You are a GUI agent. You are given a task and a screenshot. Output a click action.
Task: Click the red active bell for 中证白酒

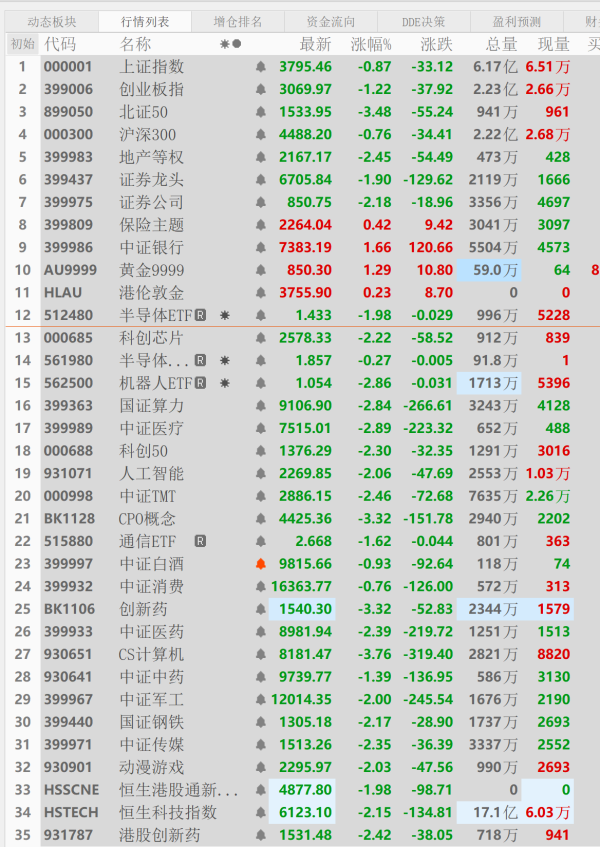pyautogui.click(x=260, y=564)
